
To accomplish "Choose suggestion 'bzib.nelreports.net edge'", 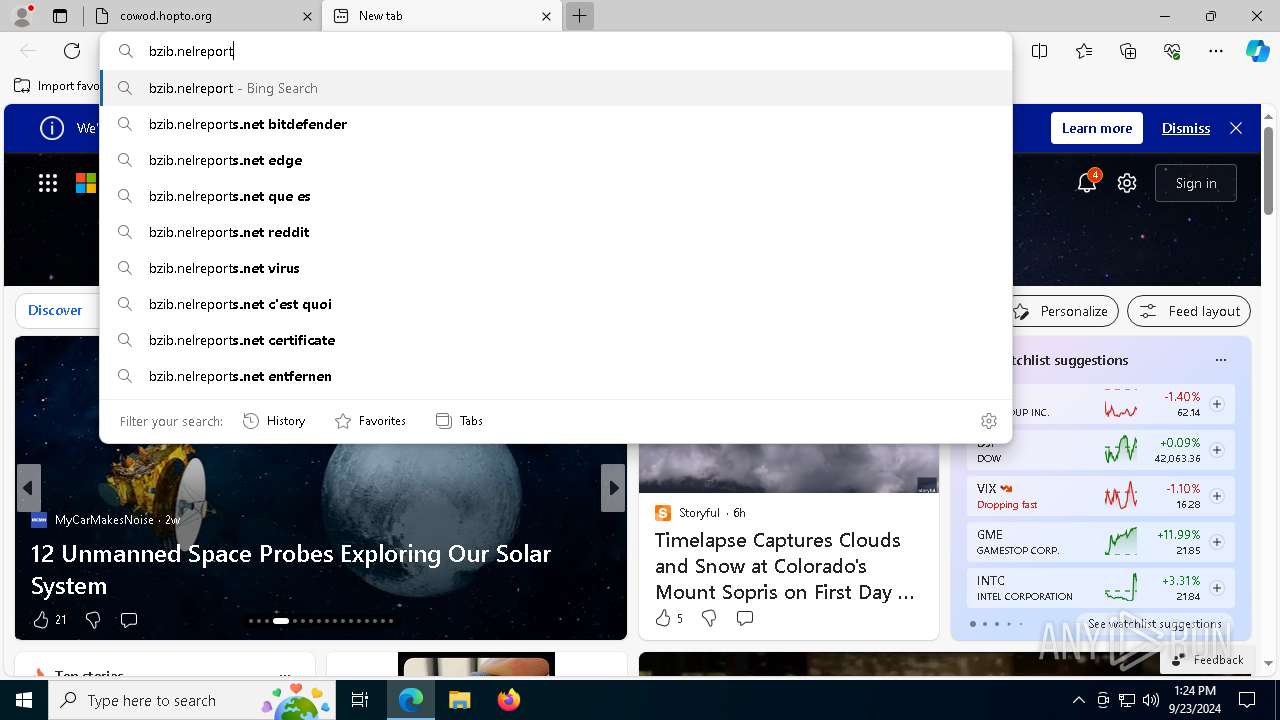I will [556, 160].
